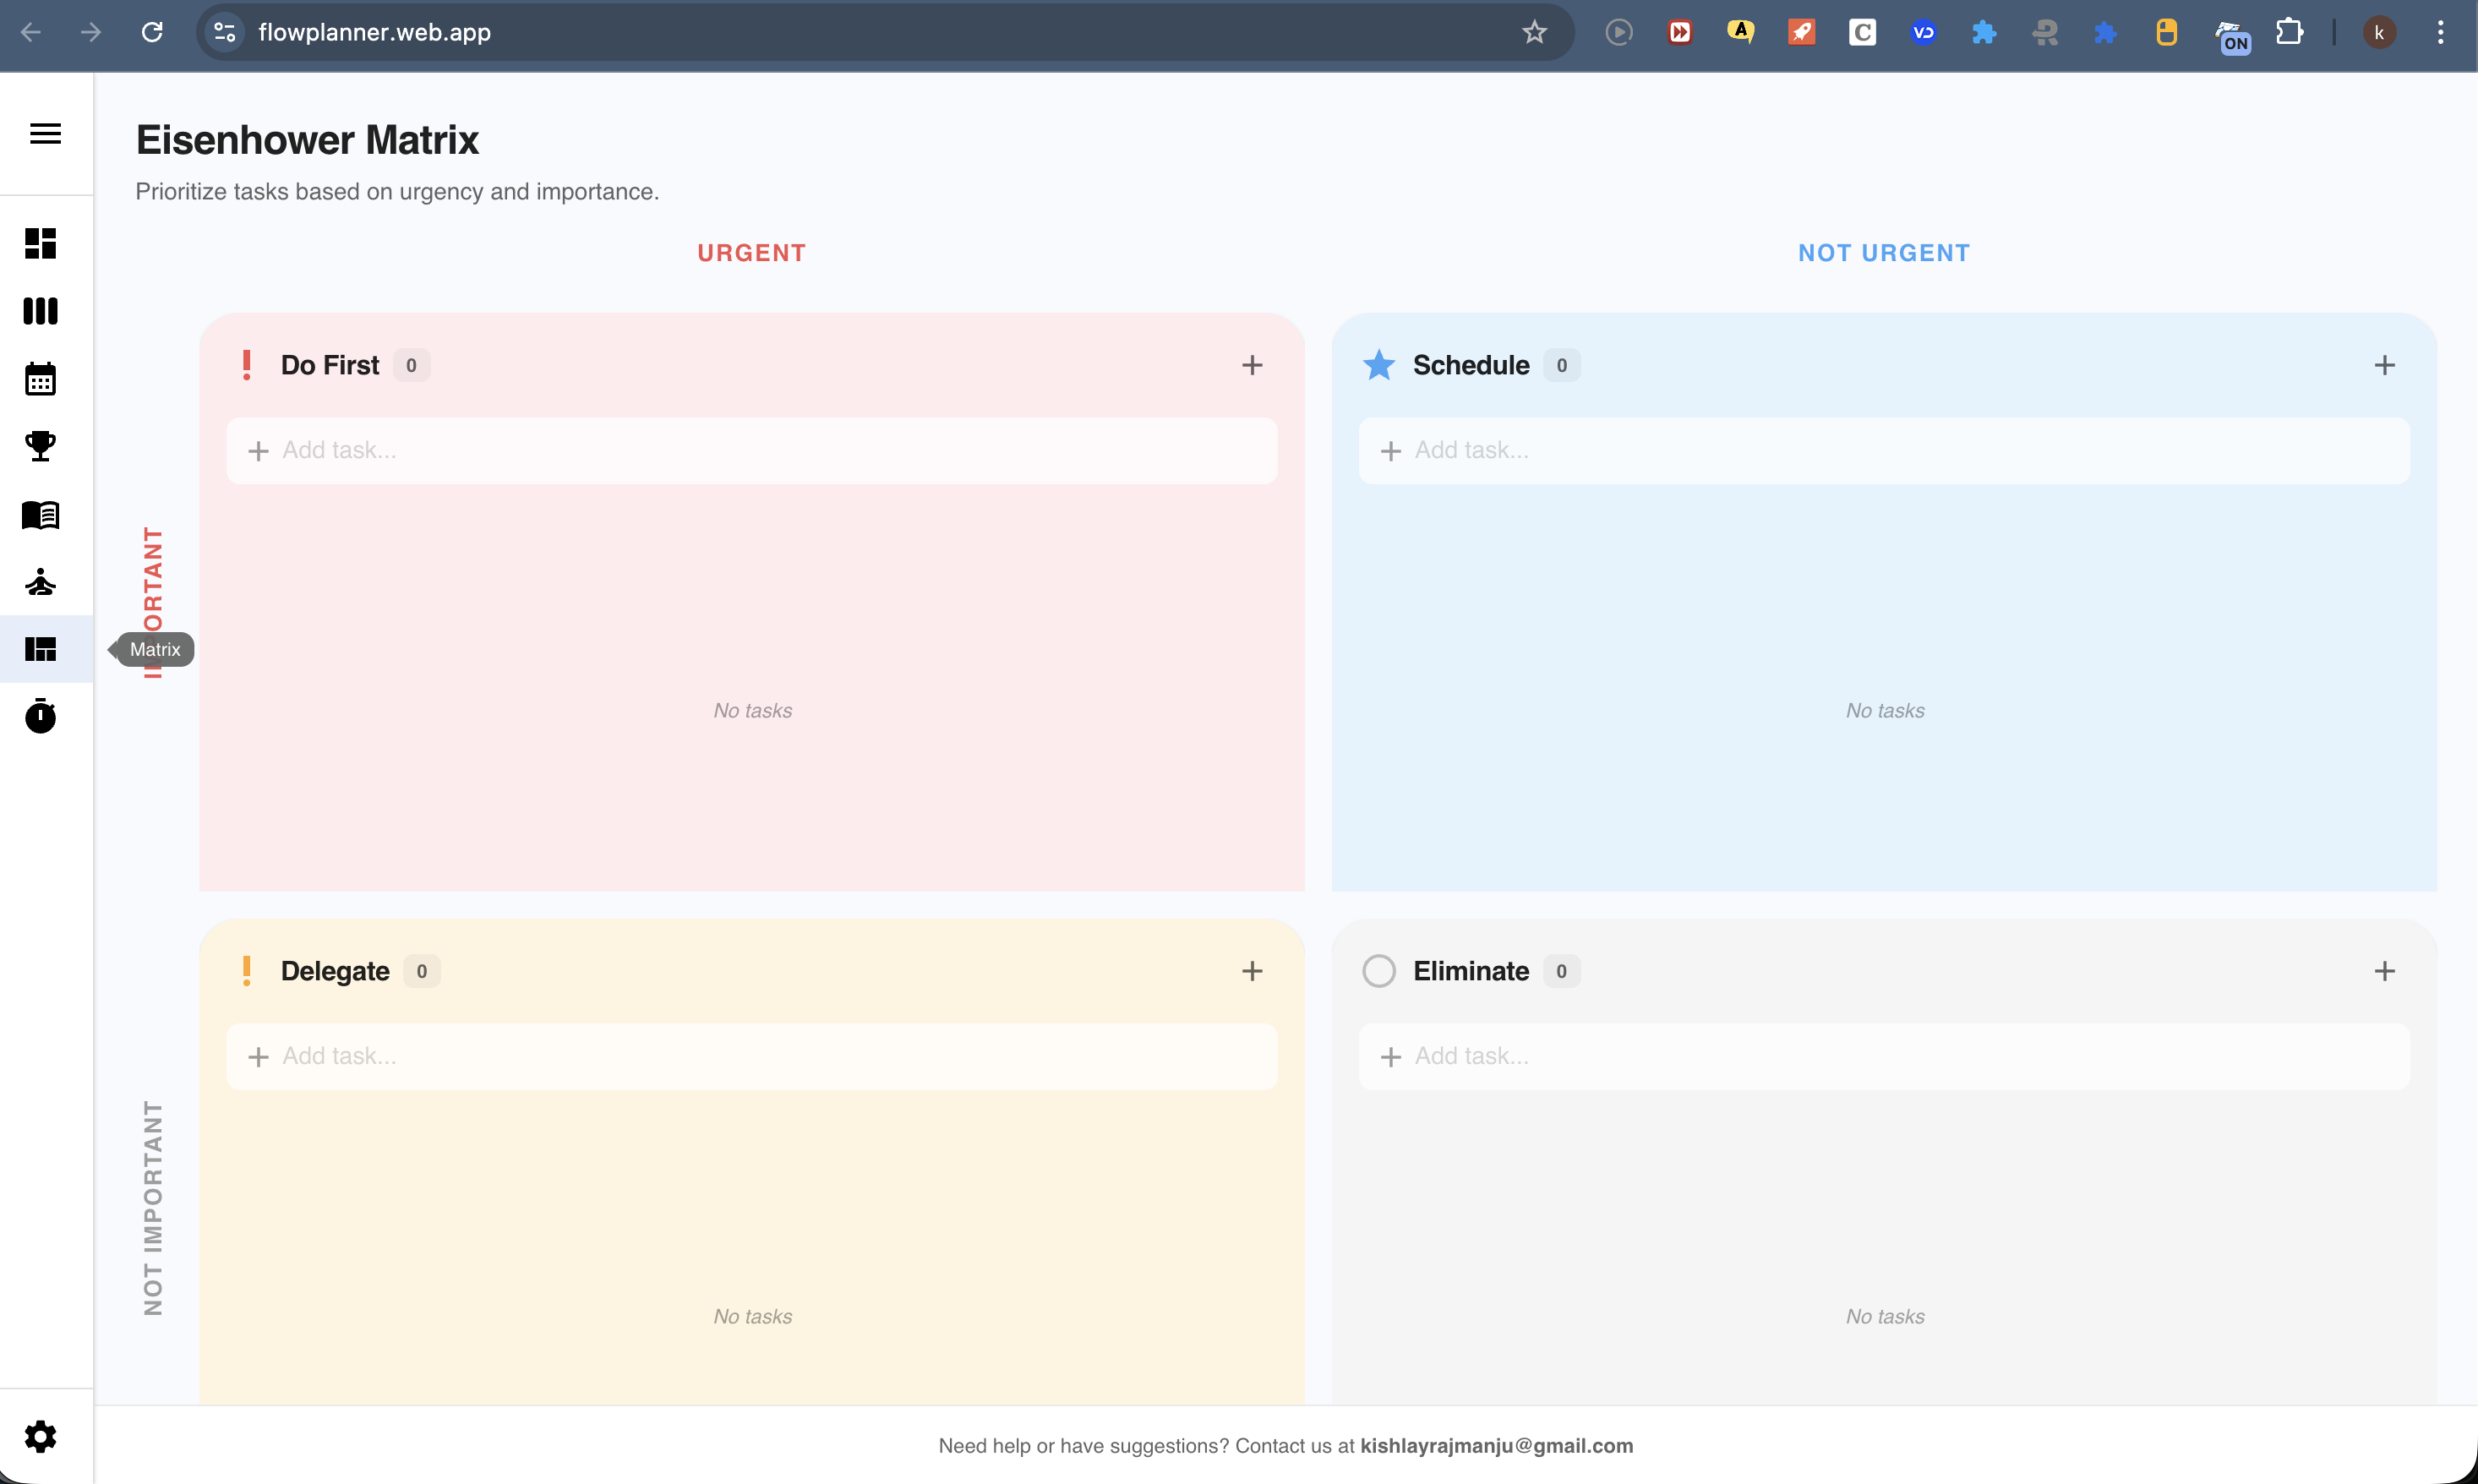Click the highlighted Matrix view icon
Screen dimensions: 2478x1484
(x=41, y=649)
